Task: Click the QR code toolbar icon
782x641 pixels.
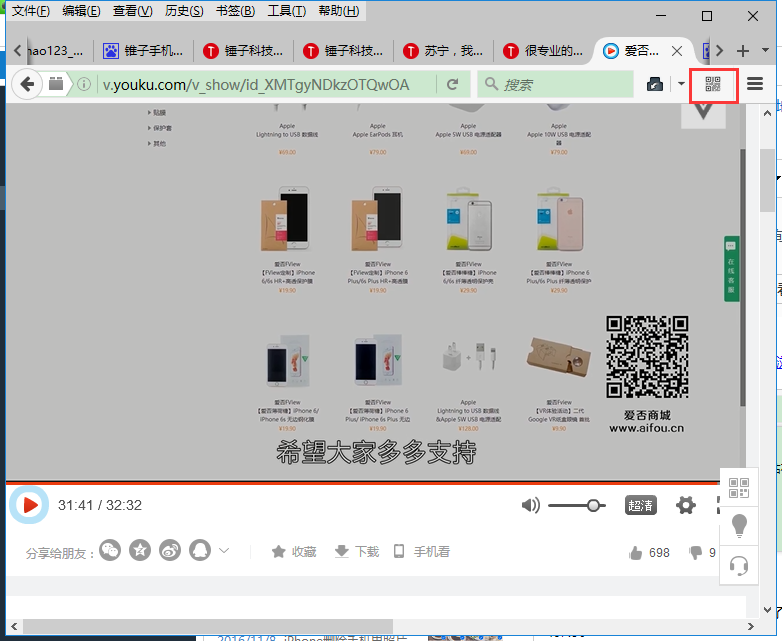Action: [713, 84]
